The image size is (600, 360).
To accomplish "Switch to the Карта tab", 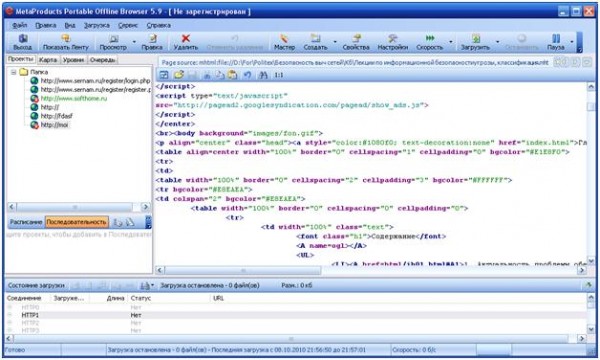I will tap(48, 60).
